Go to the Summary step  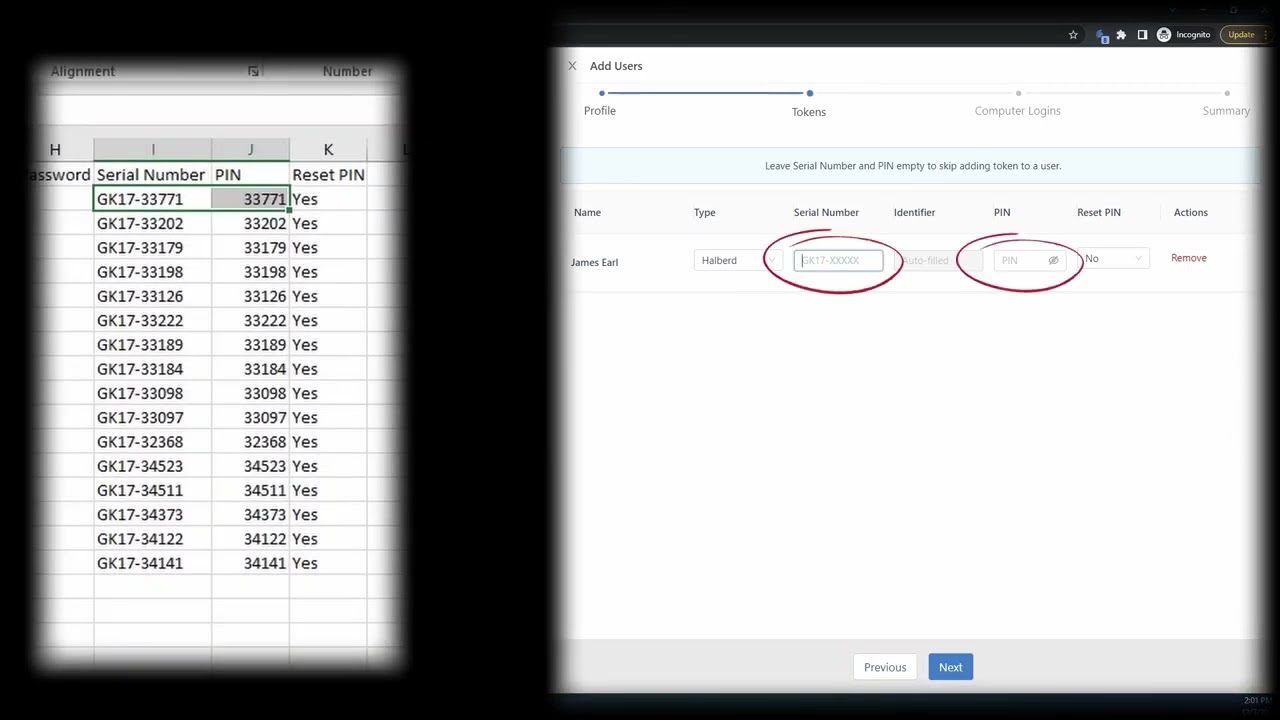pos(1226,111)
